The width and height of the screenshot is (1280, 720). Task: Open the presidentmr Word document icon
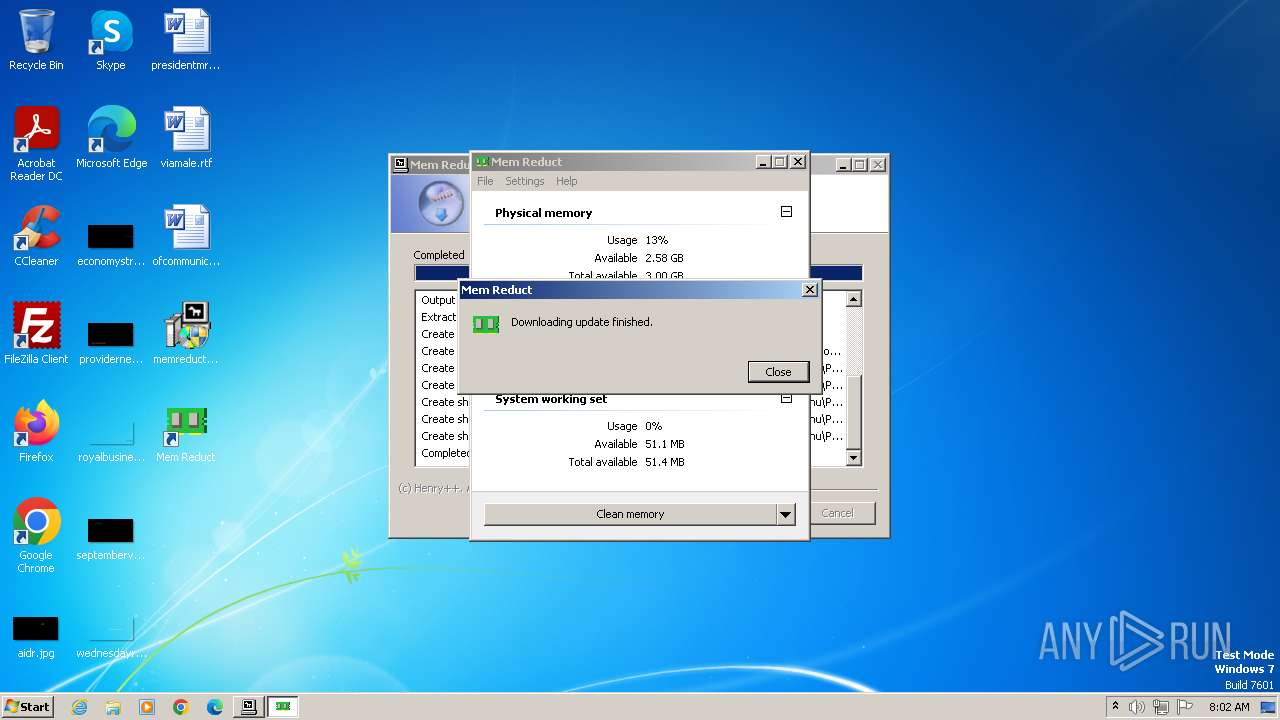(x=186, y=40)
